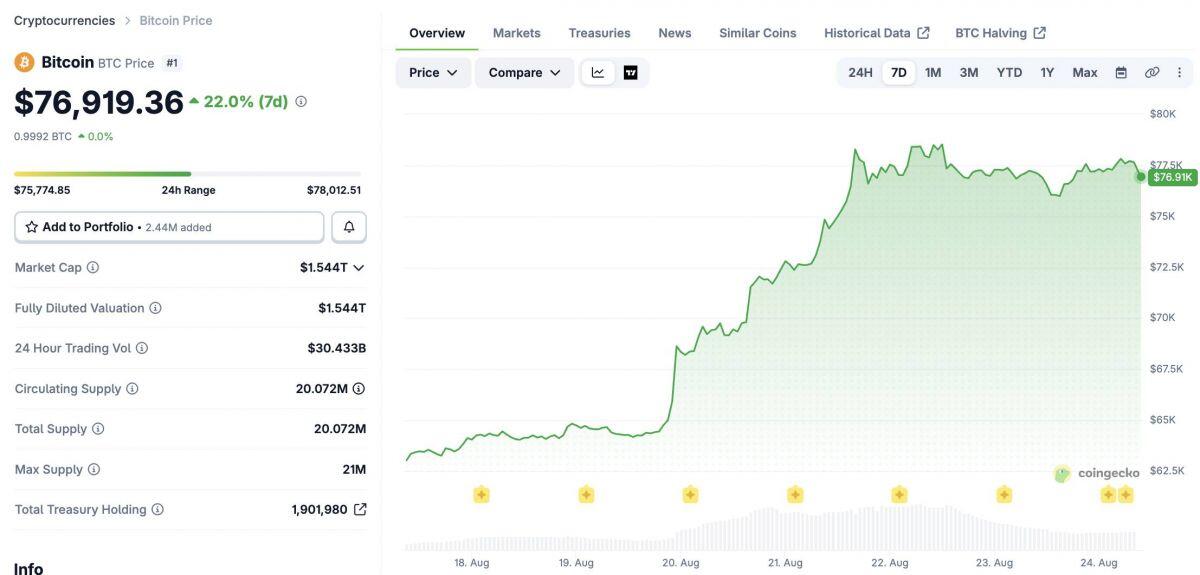Expand the Market Cap $1.544T chevron

[359, 268]
